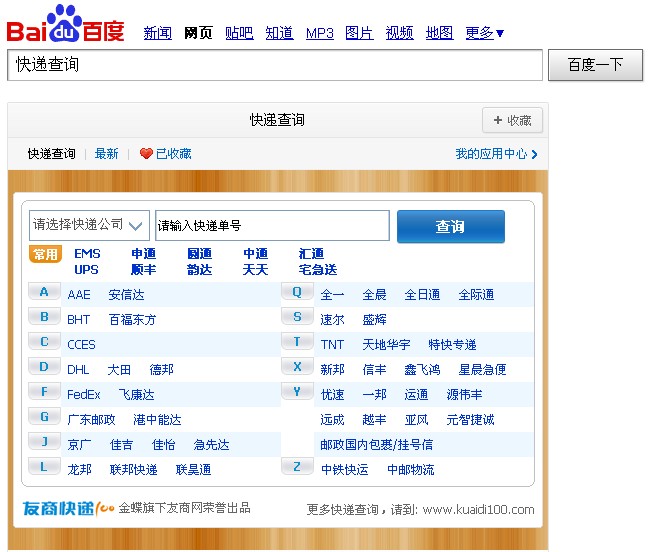Click the 百度一下 search button
Screen dimensions: 649x552
point(595,65)
